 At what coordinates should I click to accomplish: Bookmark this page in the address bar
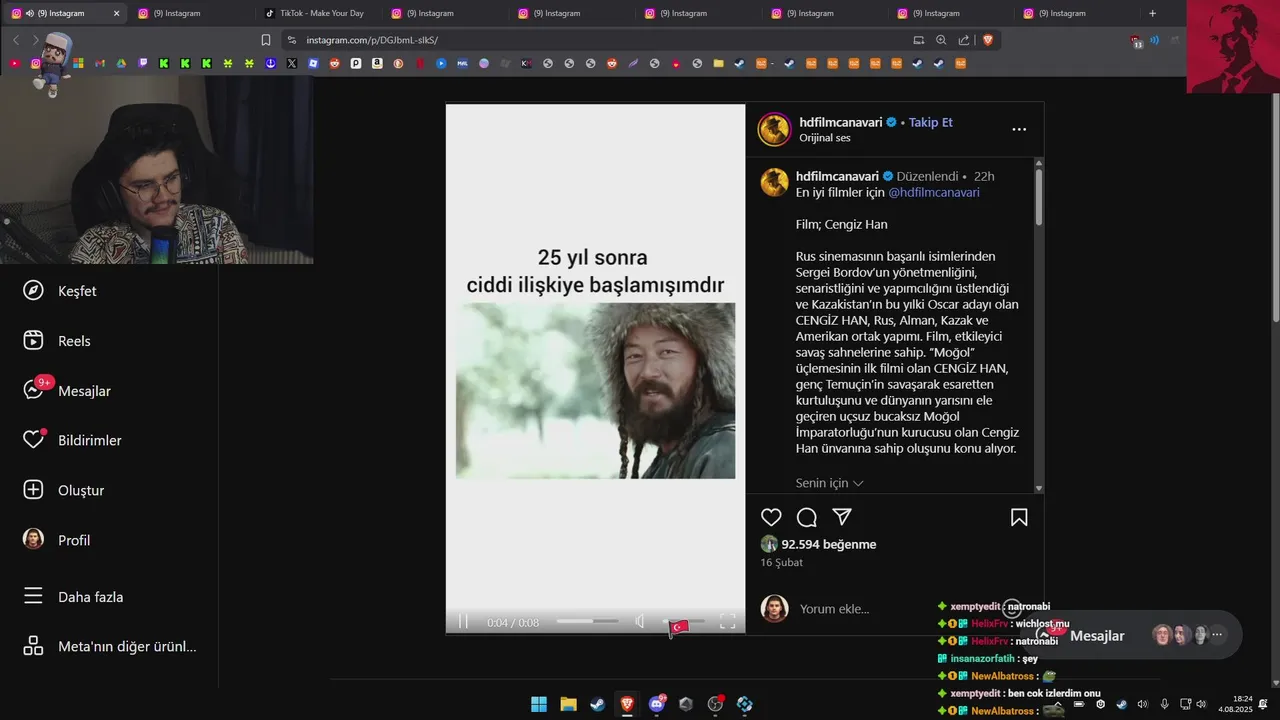[x=266, y=40]
